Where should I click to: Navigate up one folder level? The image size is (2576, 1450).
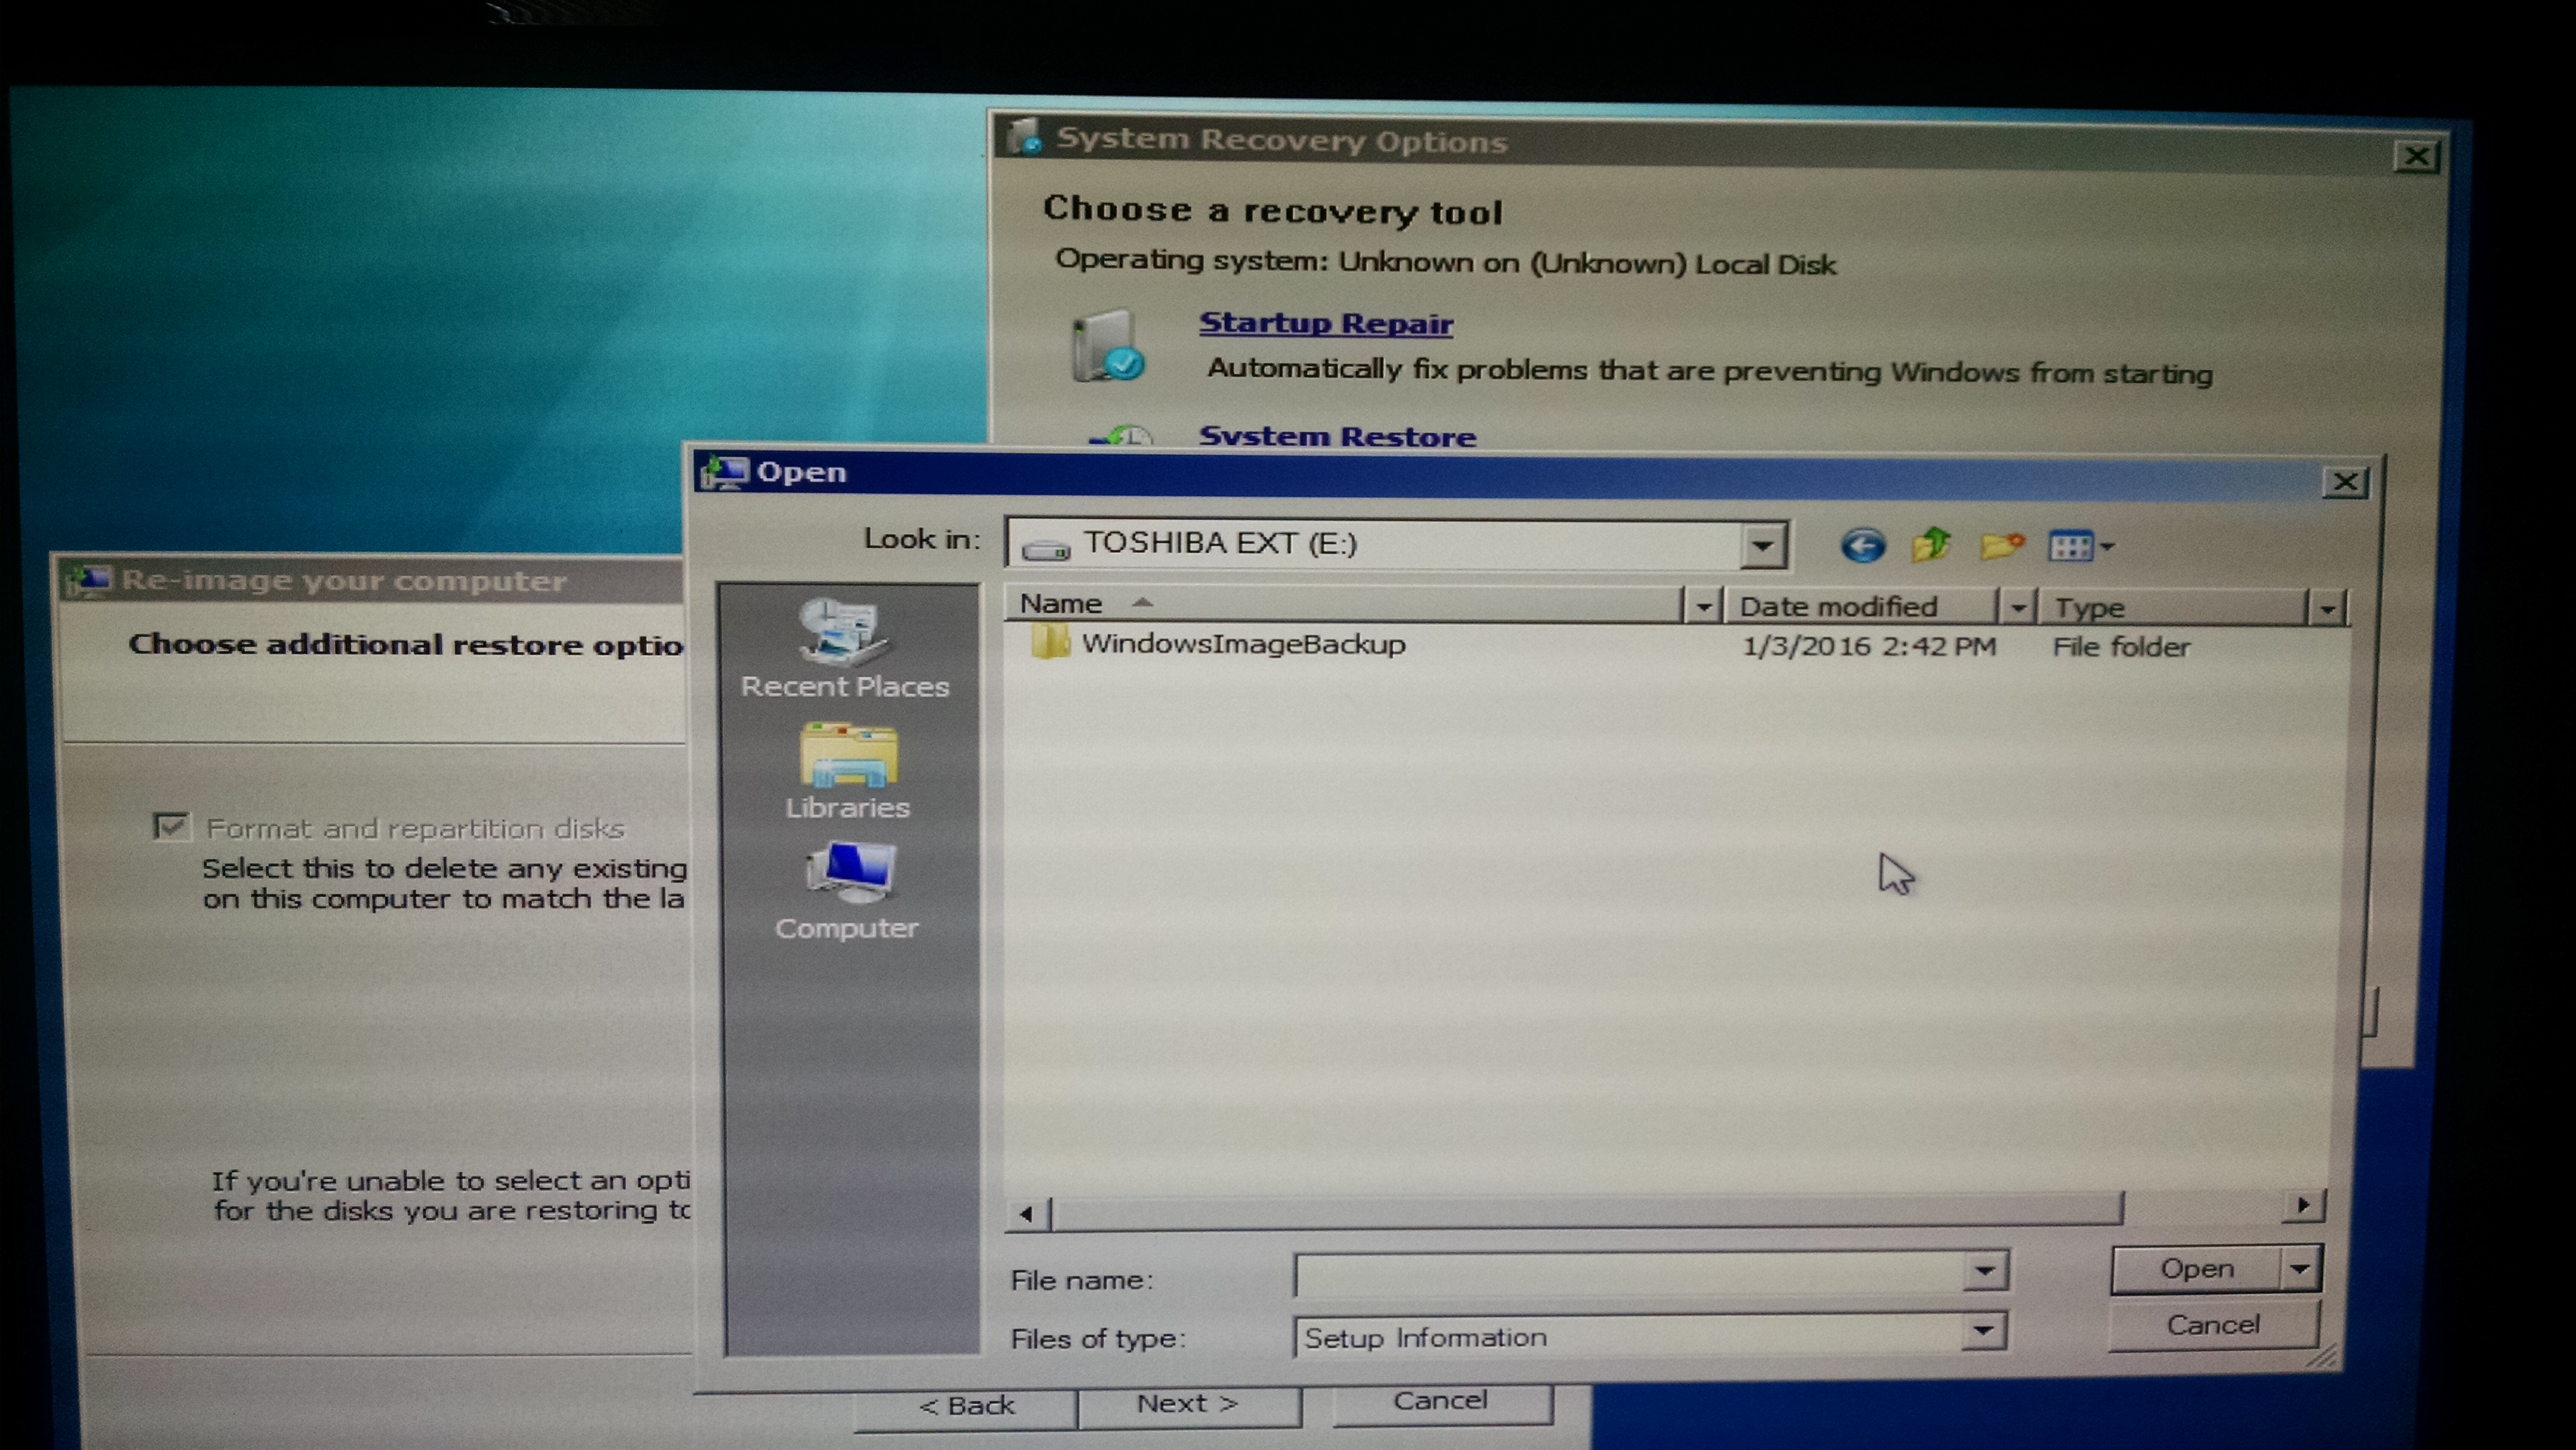[1931, 545]
